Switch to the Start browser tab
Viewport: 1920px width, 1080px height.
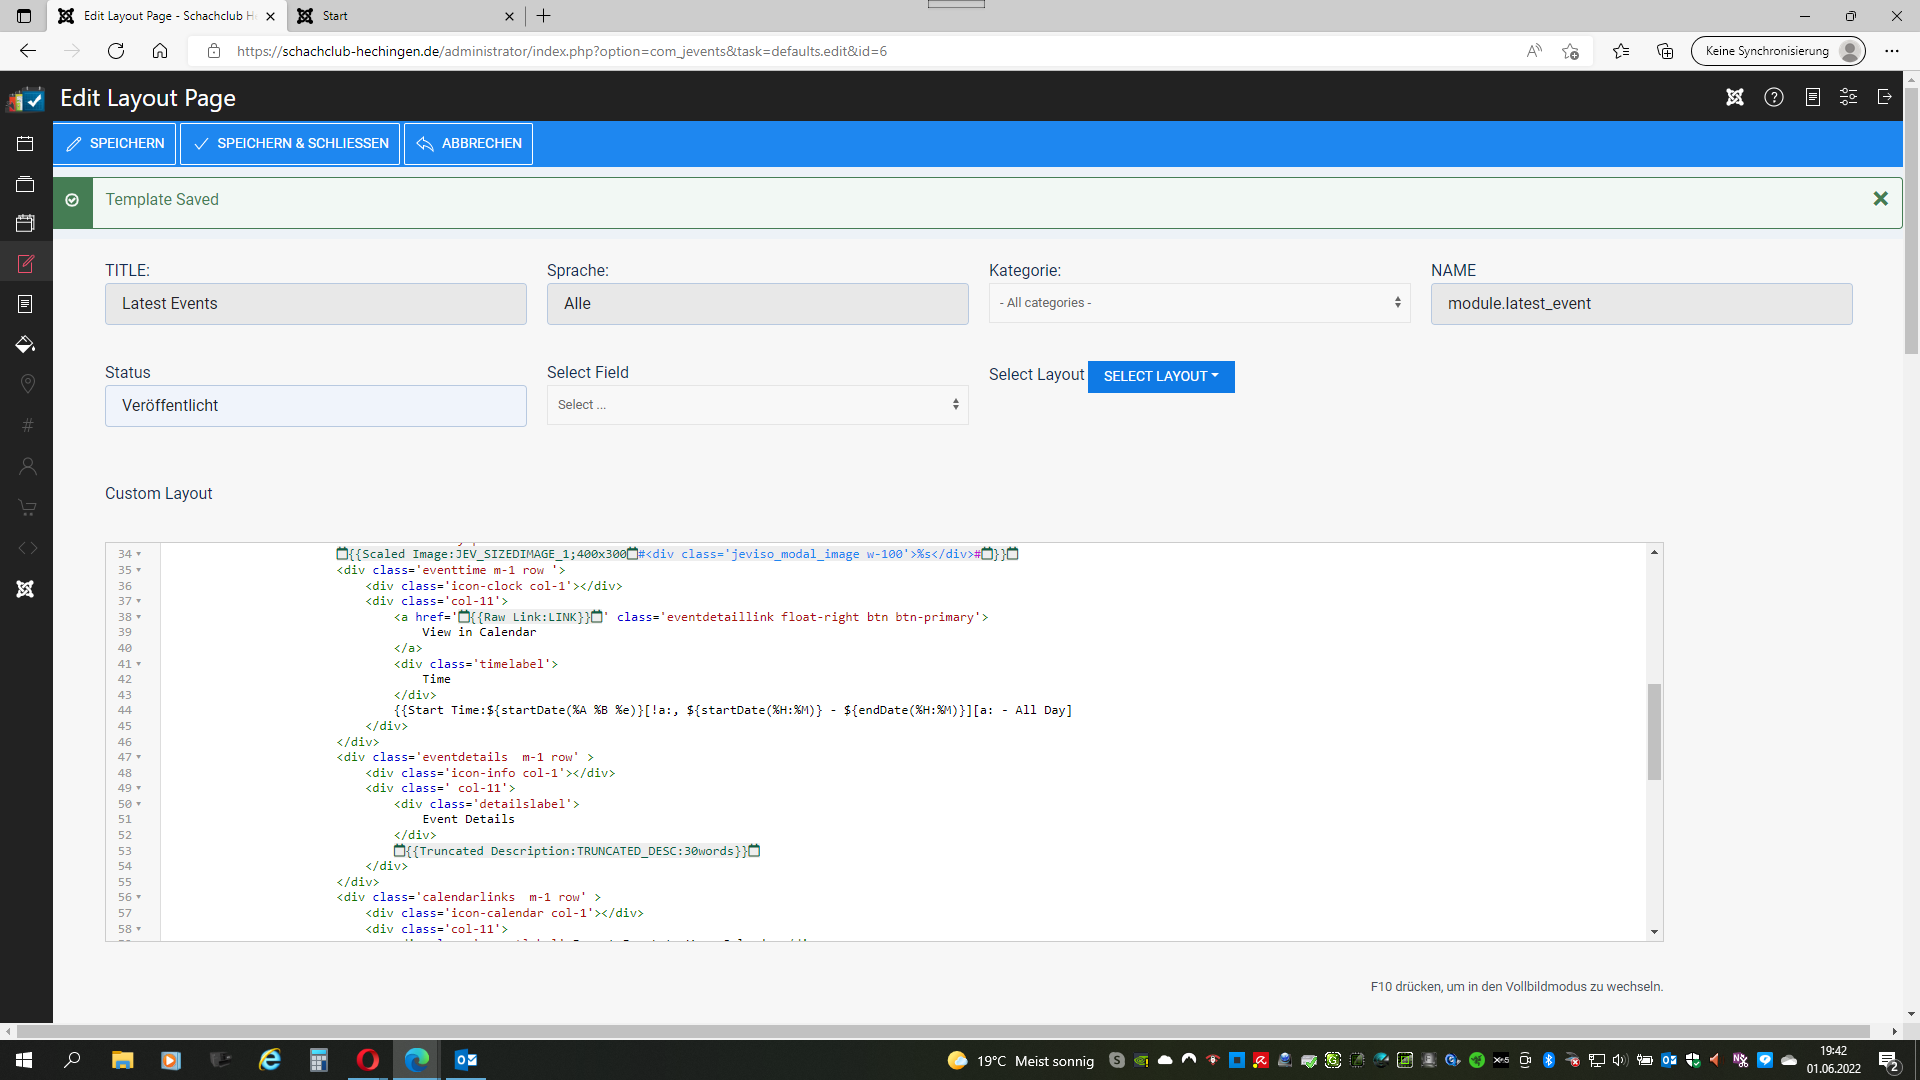pos(405,16)
